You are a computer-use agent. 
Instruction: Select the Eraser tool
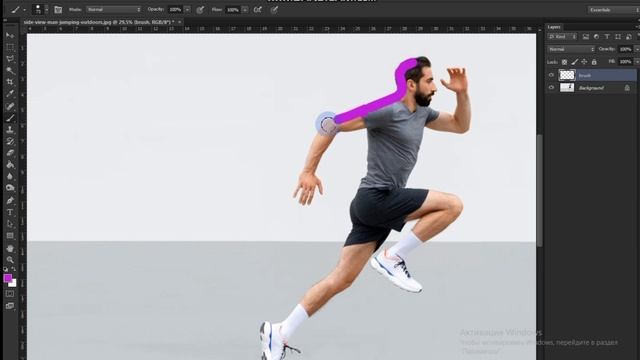(10, 153)
